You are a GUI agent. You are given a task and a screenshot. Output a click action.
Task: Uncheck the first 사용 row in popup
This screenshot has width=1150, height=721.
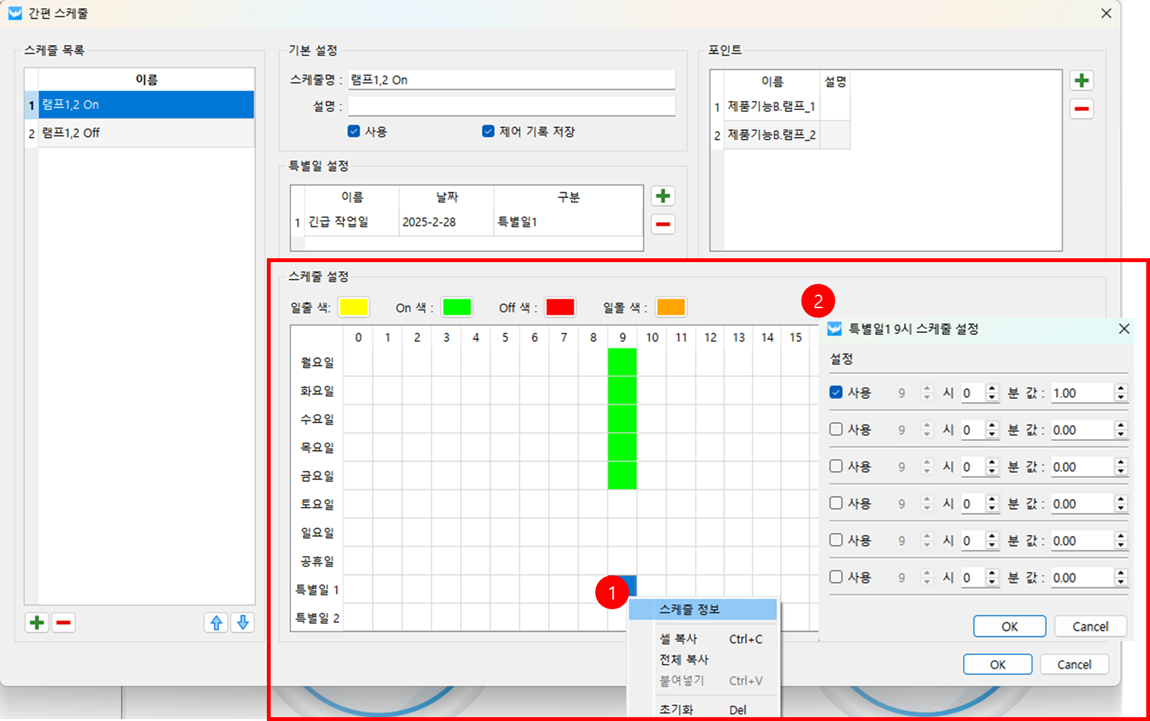click(836, 393)
